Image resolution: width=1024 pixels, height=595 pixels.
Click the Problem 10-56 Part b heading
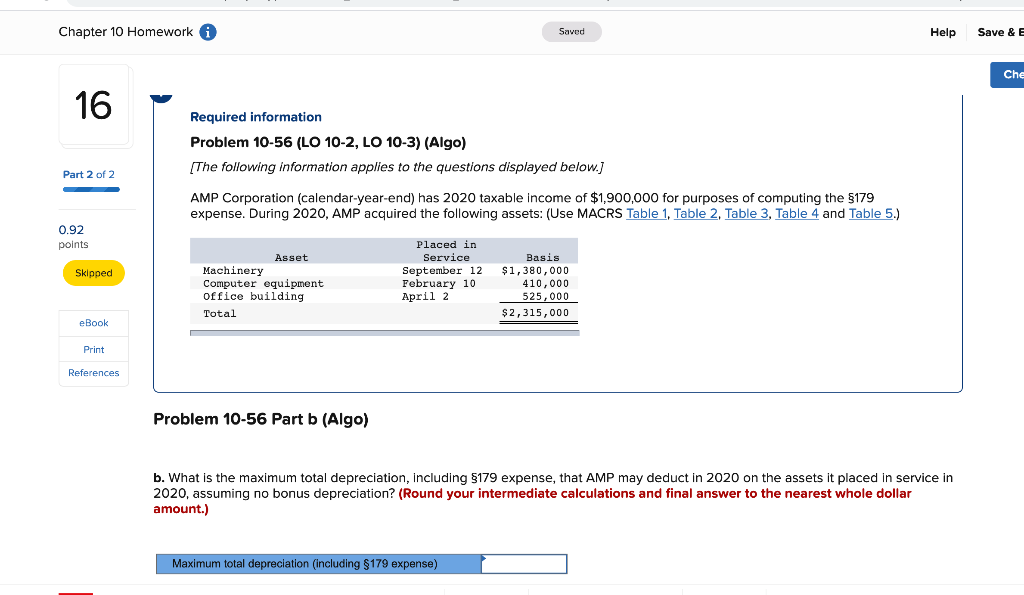[261, 419]
